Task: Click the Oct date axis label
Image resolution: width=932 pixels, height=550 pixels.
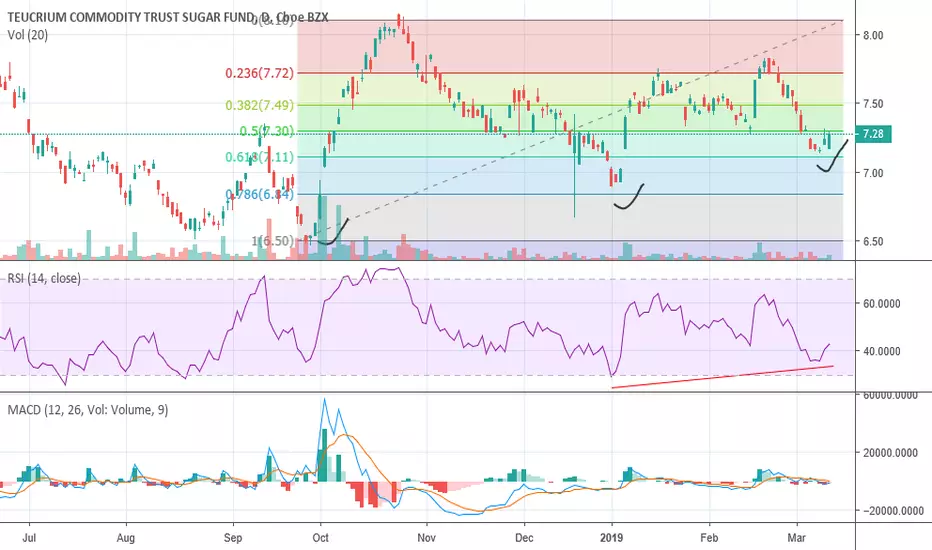Action: (x=320, y=538)
